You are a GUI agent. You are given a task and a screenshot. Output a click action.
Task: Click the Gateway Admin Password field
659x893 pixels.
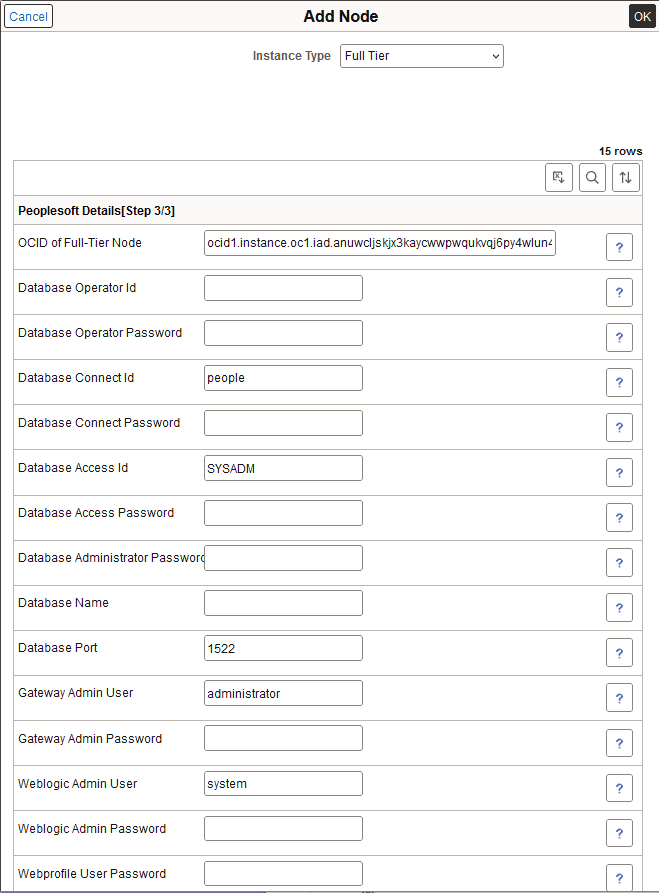click(x=283, y=738)
